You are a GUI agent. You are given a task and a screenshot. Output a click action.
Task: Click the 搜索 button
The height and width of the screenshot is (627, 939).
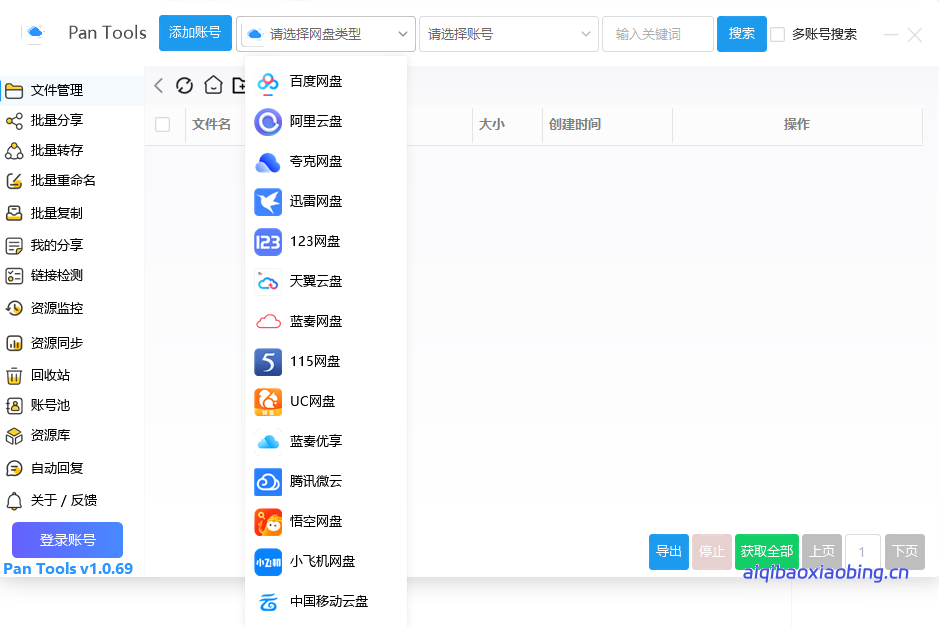tap(741, 34)
